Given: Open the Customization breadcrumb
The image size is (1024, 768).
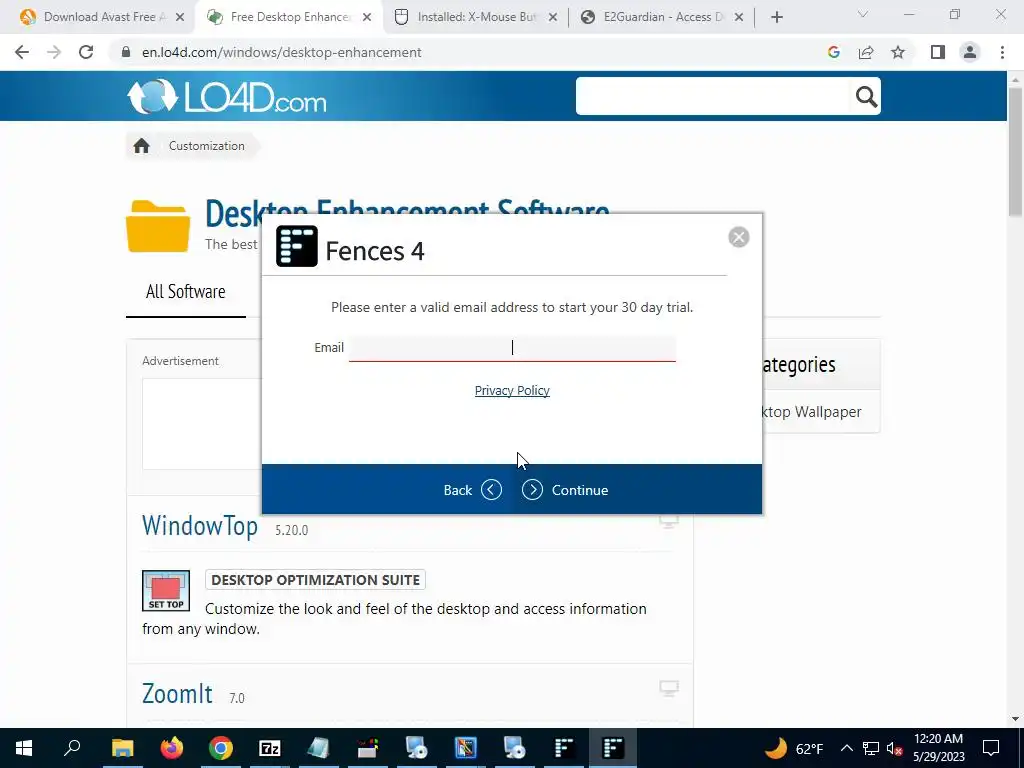Looking at the screenshot, I should click(206, 146).
